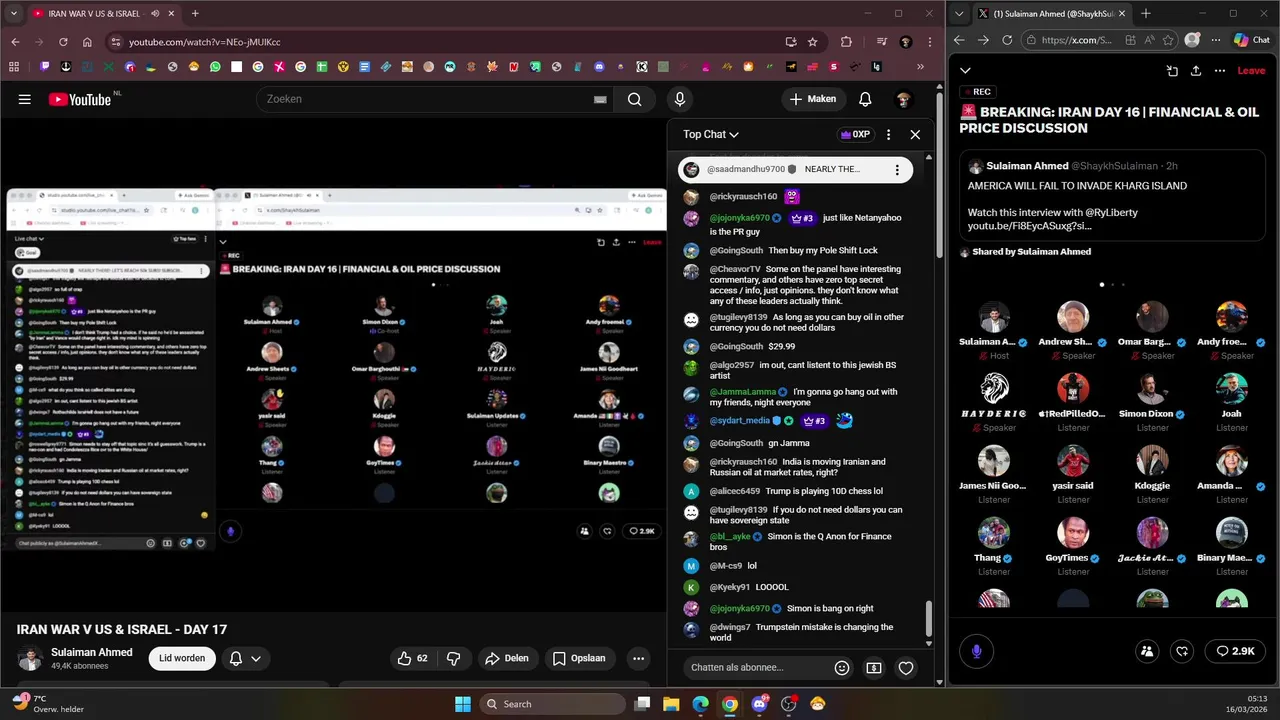Show more Chrome bookmarks overflow chevron

pos(920,67)
